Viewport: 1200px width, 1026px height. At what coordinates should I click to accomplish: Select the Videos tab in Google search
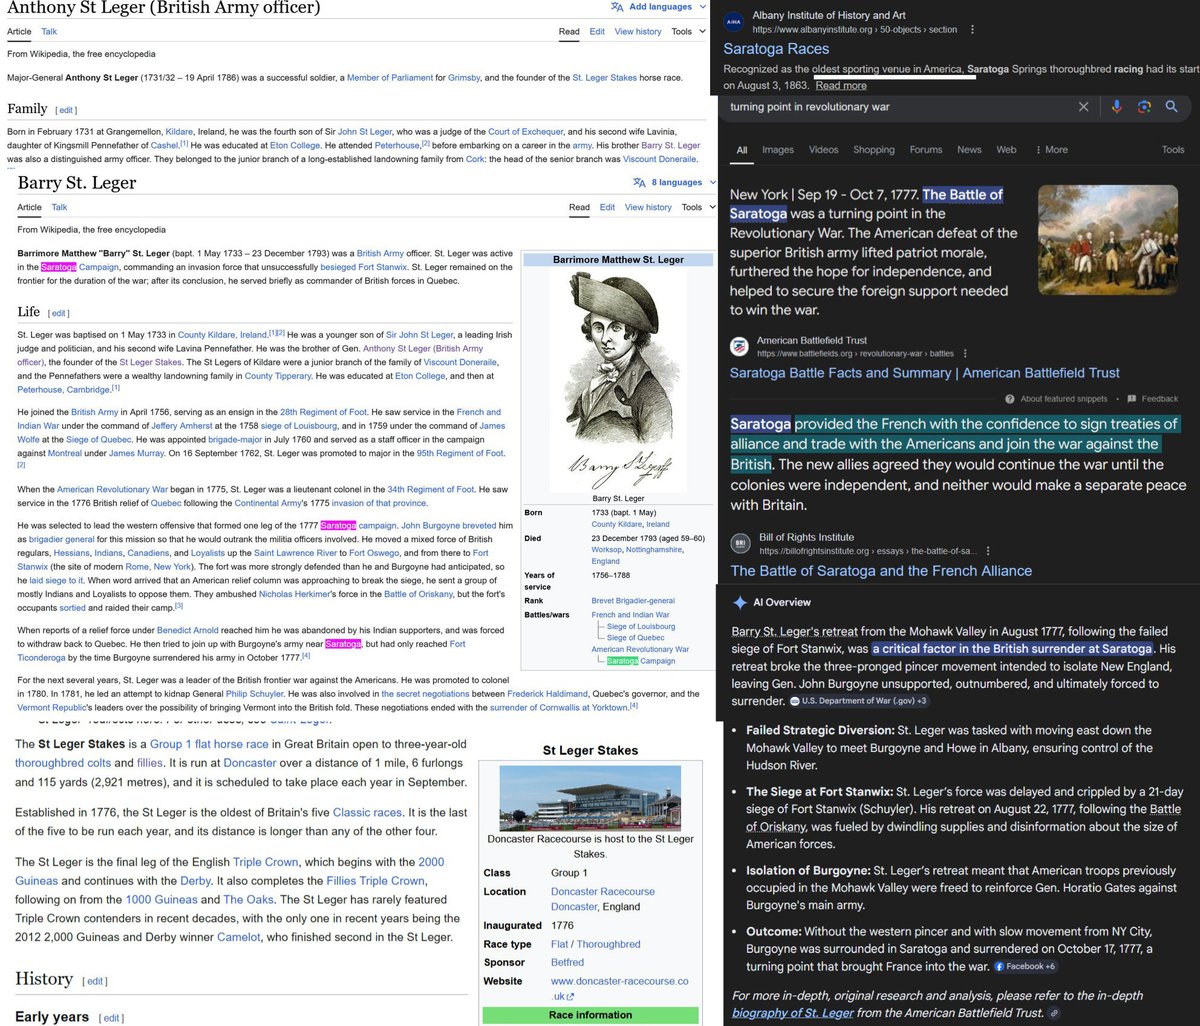click(x=823, y=150)
